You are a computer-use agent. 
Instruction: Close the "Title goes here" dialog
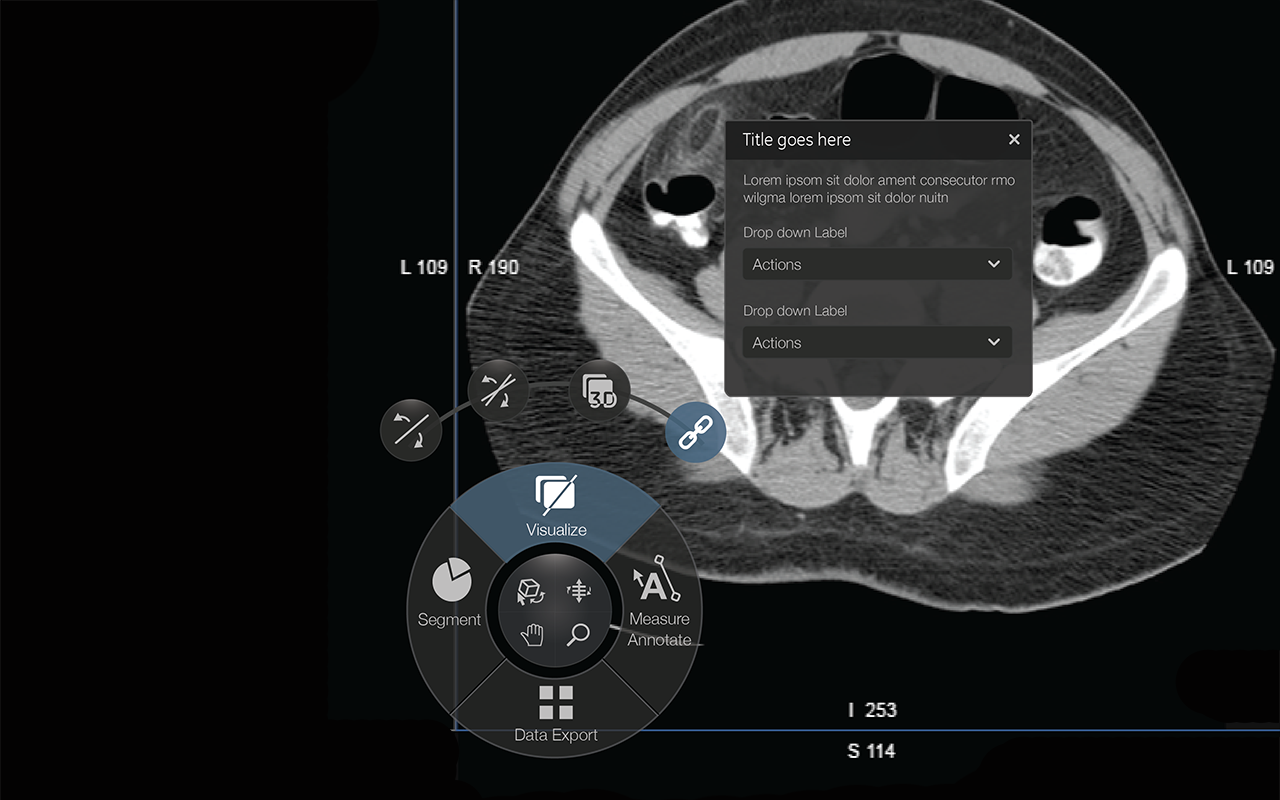click(1014, 140)
